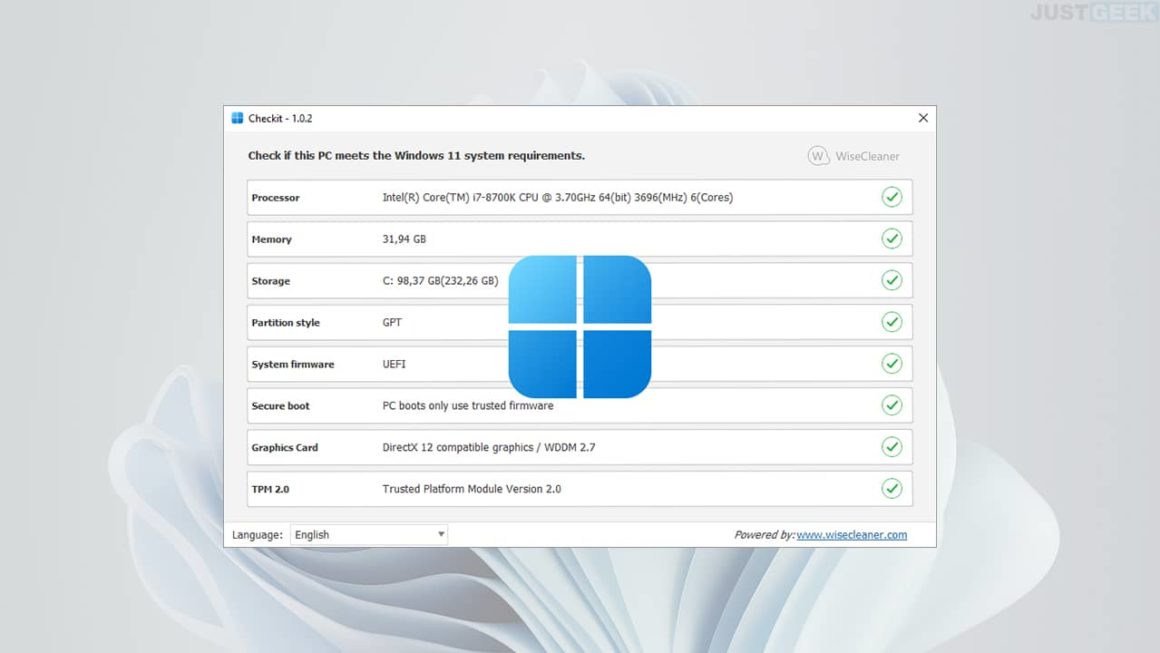Click the Partition style label

coord(286,322)
